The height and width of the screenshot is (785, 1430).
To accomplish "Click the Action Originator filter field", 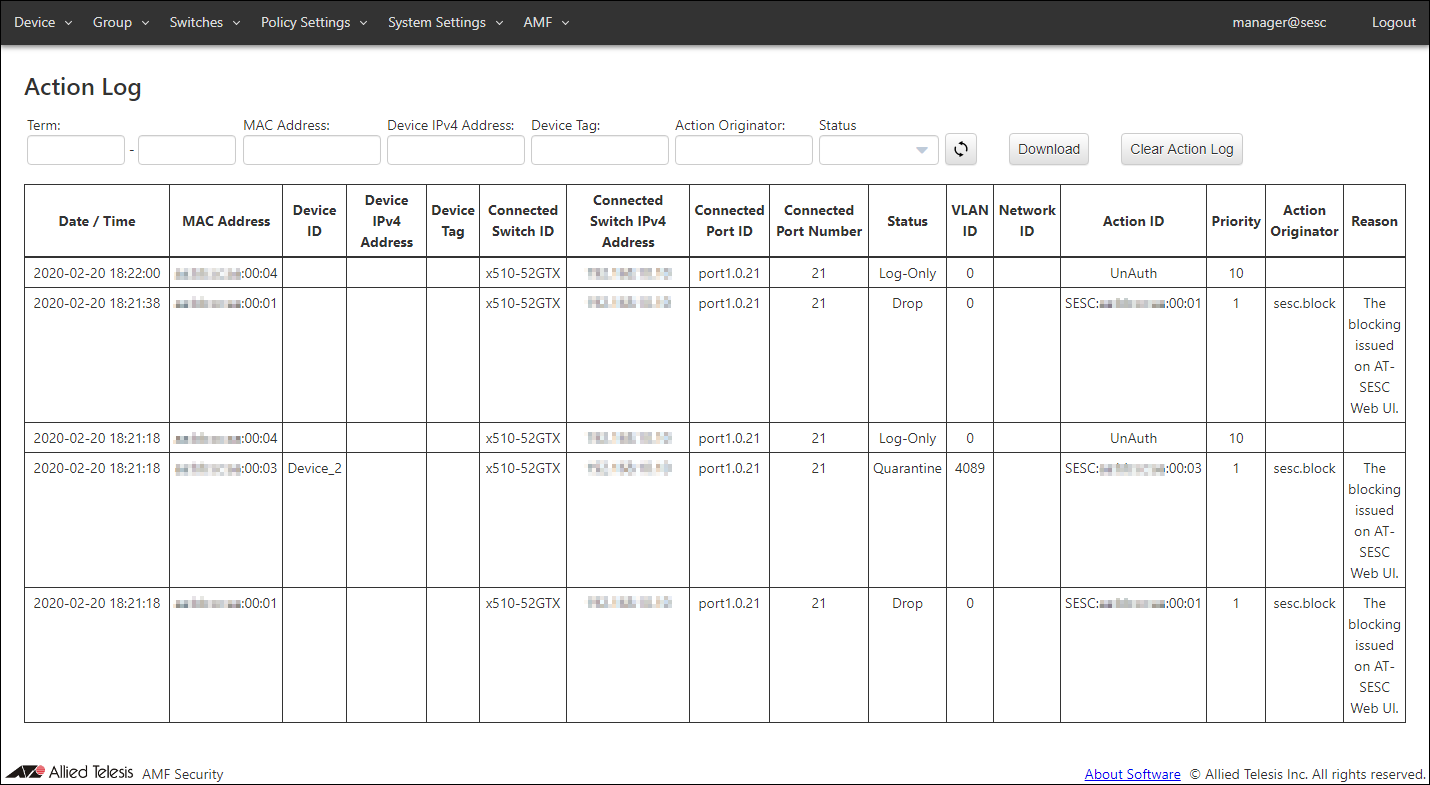I will 744,150.
